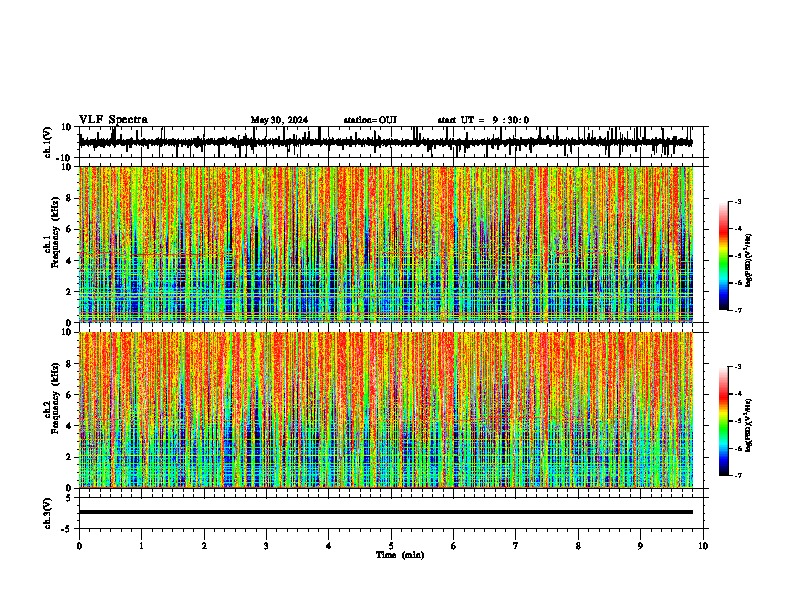This screenshot has height=612, width=792.
Task: Click the time axis tick label '10'
Action: tap(703, 546)
